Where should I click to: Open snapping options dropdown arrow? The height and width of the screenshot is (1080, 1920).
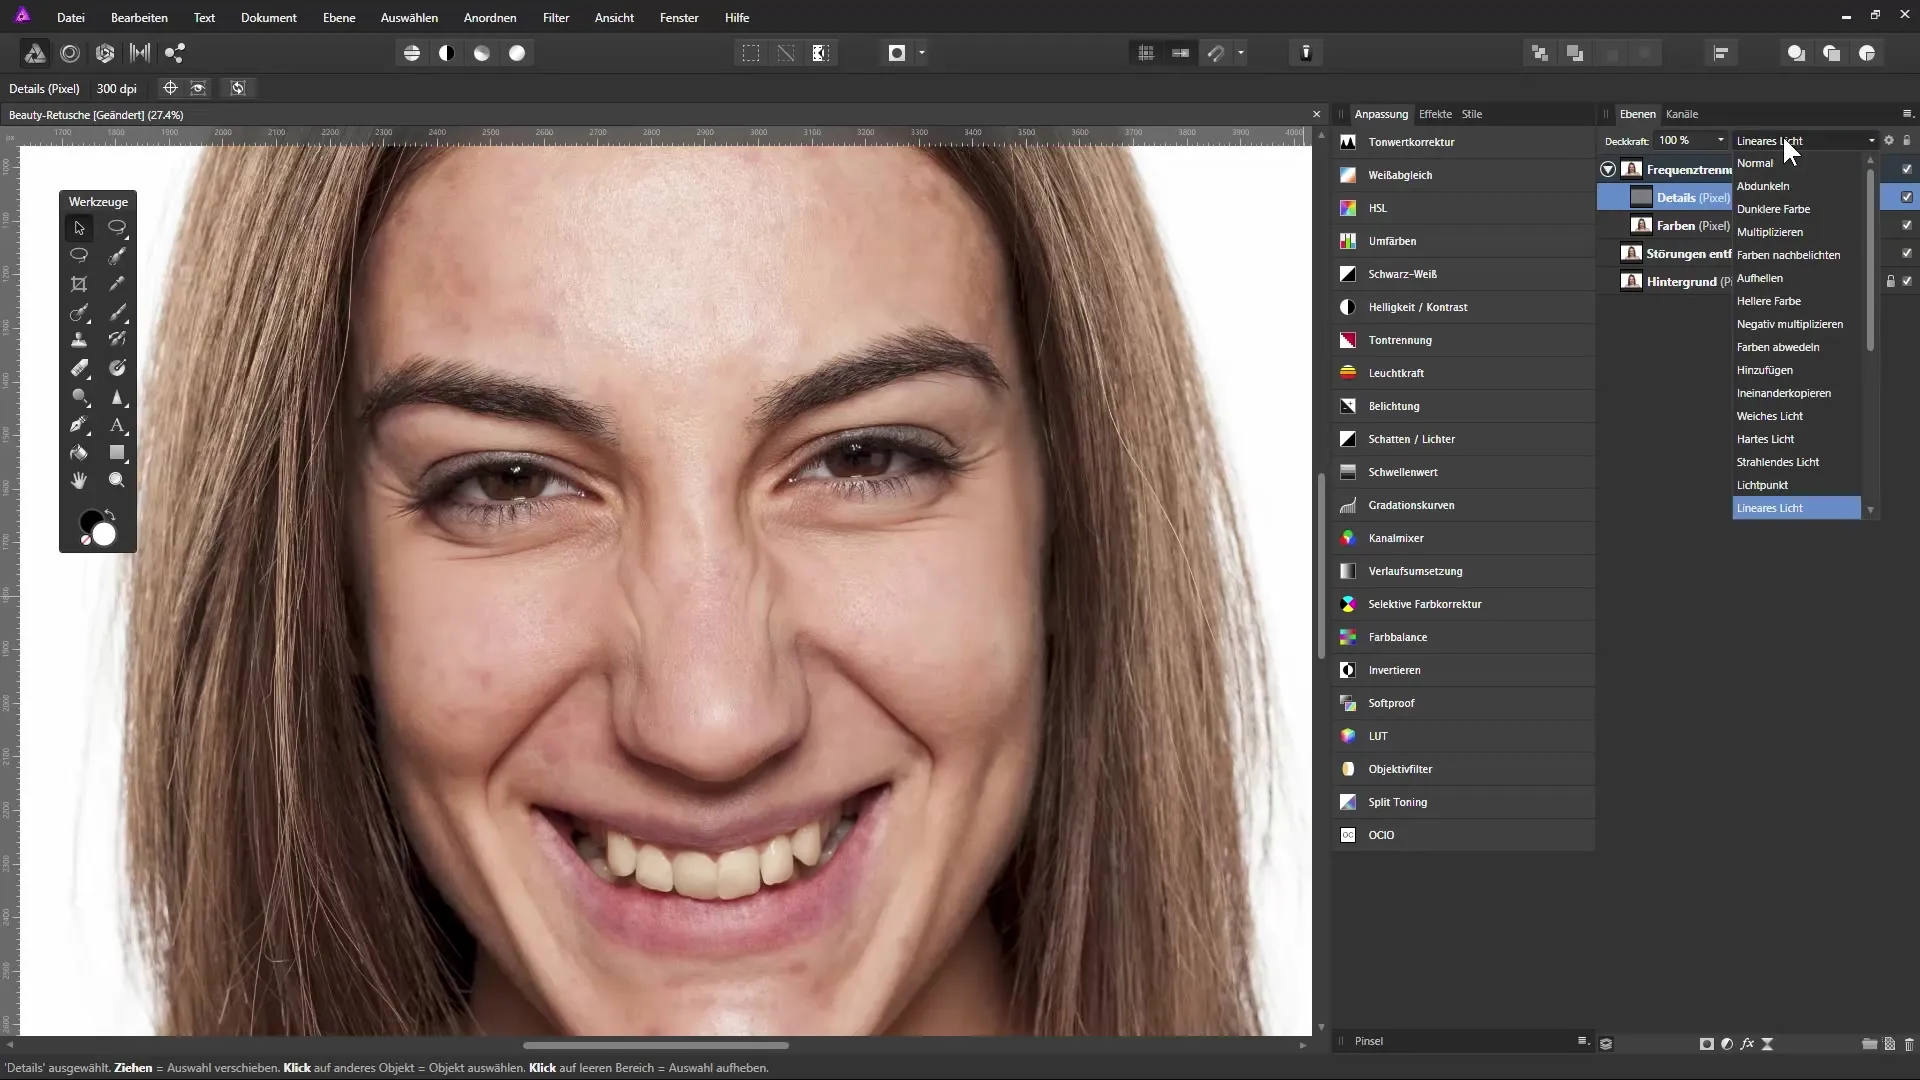pos(1241,53)
